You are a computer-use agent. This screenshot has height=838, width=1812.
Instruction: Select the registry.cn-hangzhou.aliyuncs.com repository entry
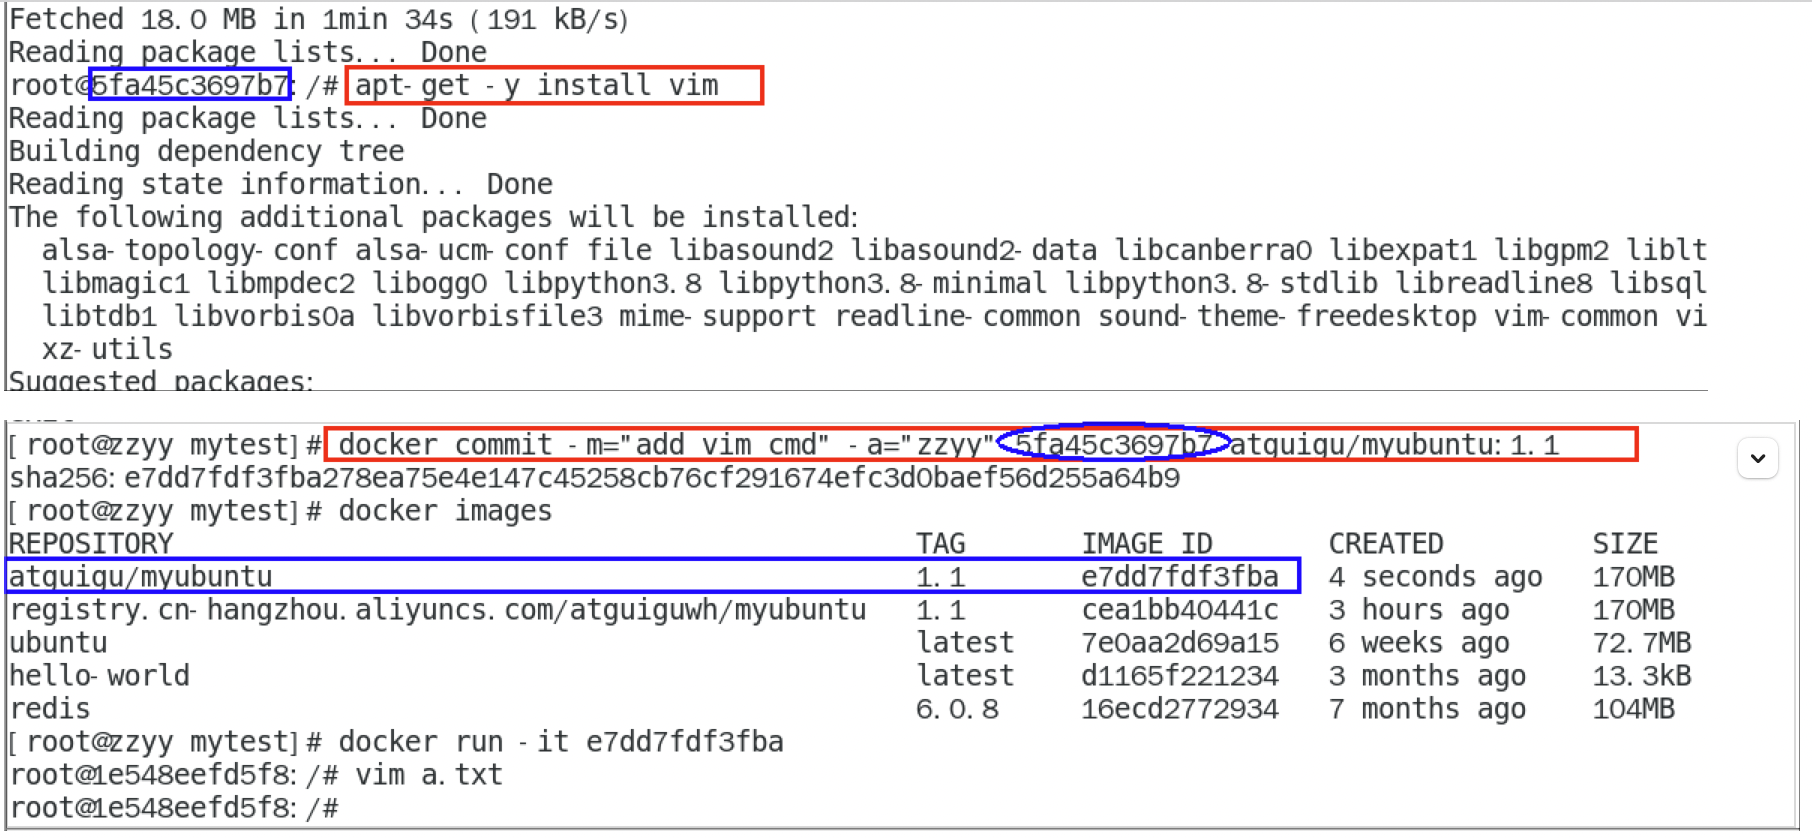tap(437, 610)
